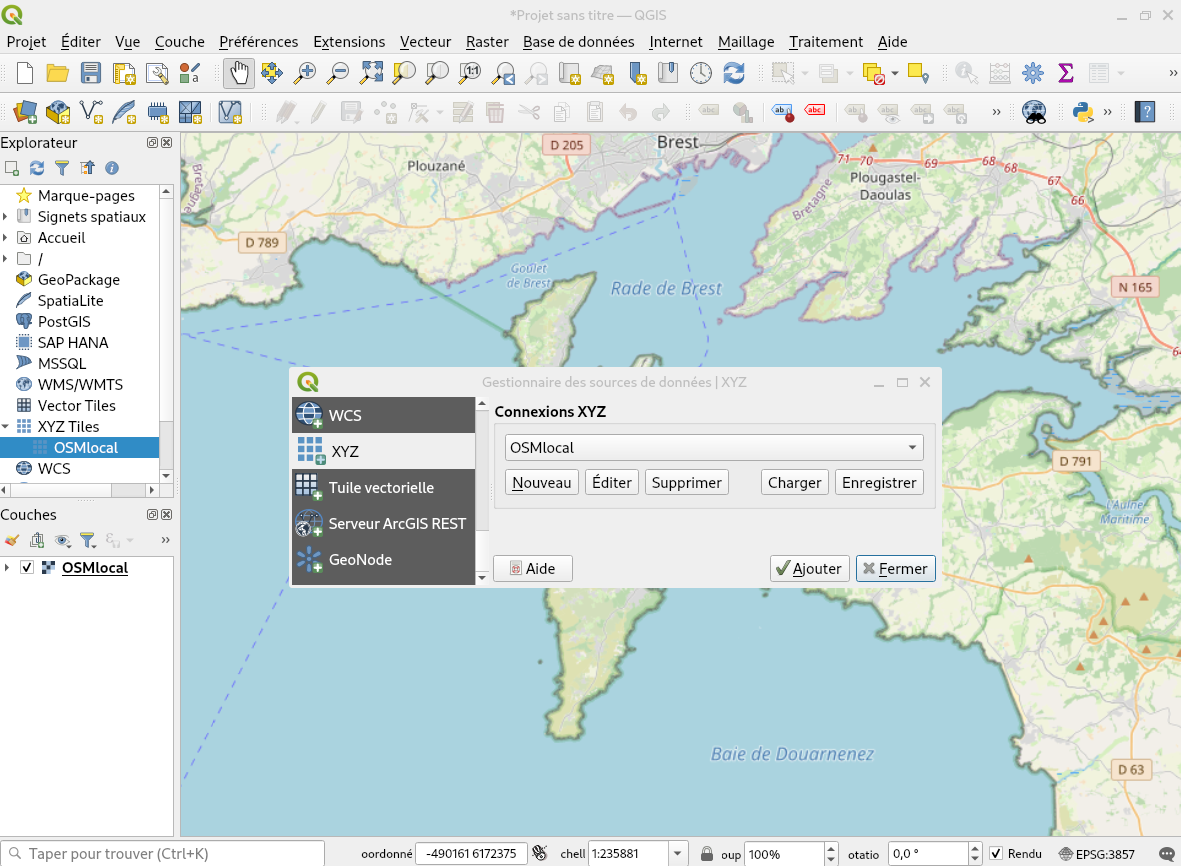Increase rotation with stepper up arrow
This screenshot has height=866, width=1181.
tap(975, 848)
